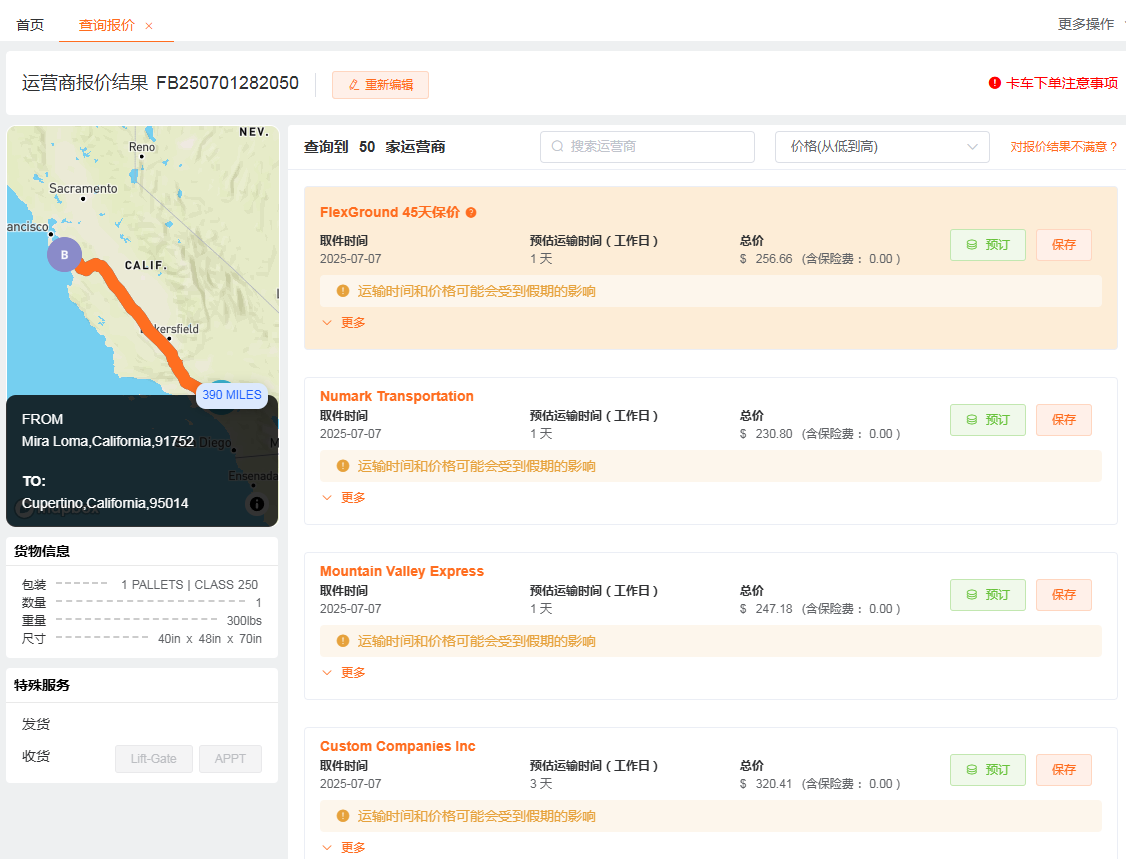Close the 查询报价 tab
The width and height of the screenshot is (1126, 859).
(149, 26)
